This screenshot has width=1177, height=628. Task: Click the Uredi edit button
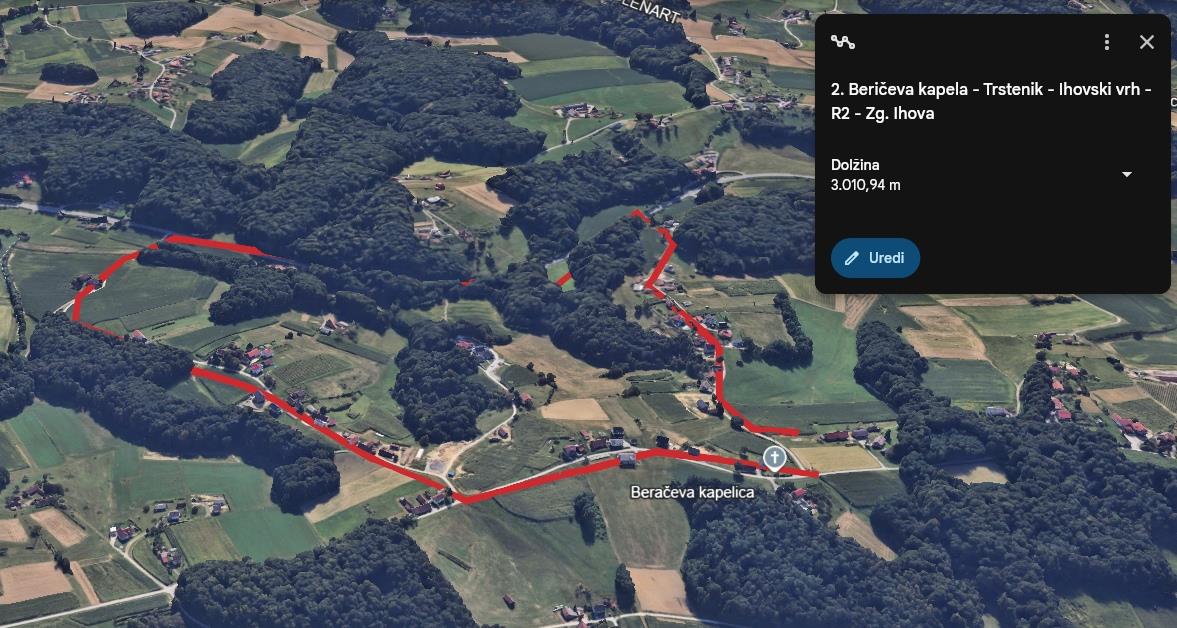(875, 258)
